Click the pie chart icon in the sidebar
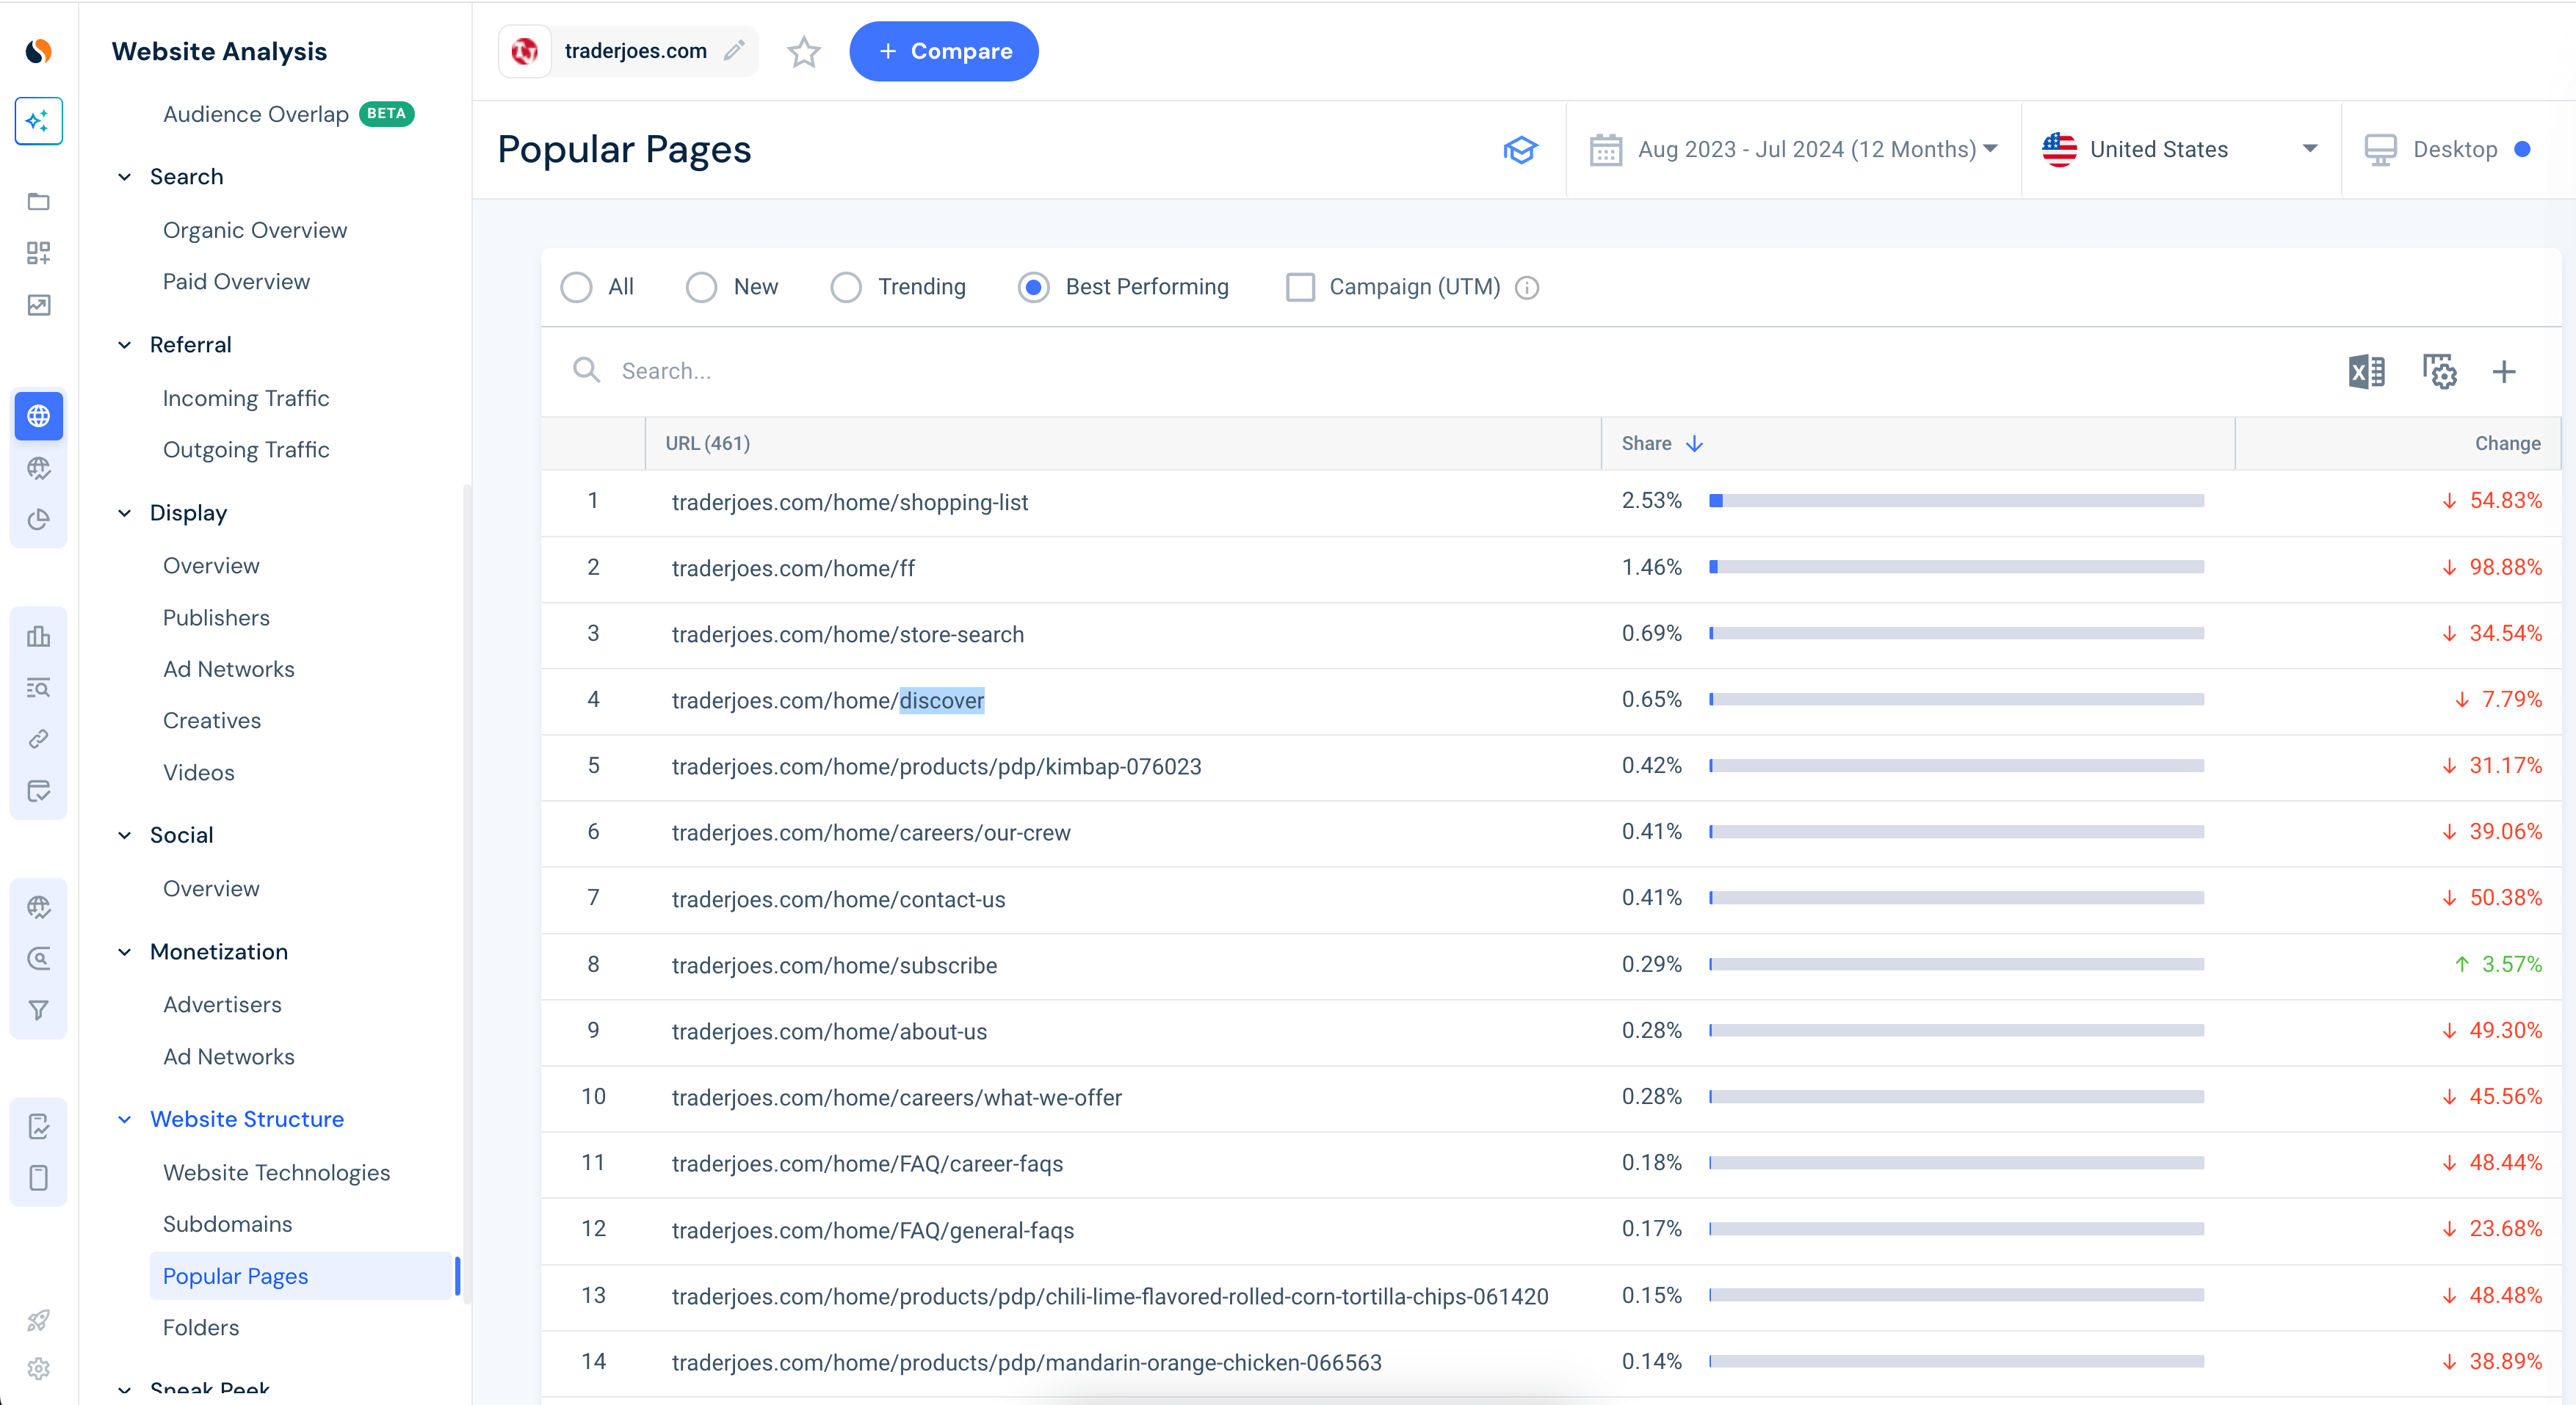 tap(38, 520)
